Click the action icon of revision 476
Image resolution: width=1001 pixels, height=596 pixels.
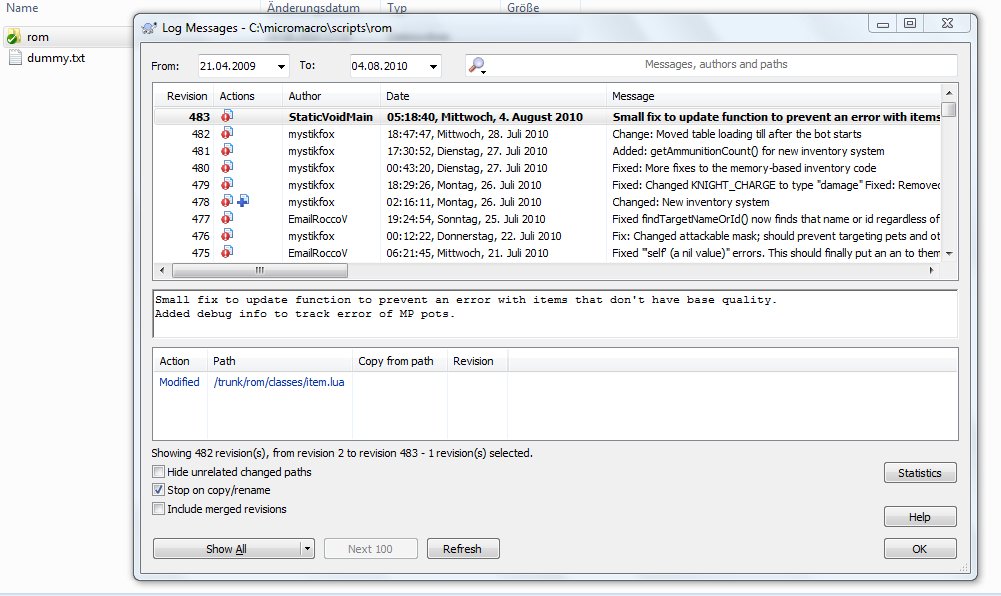click(x=227, y=236)
